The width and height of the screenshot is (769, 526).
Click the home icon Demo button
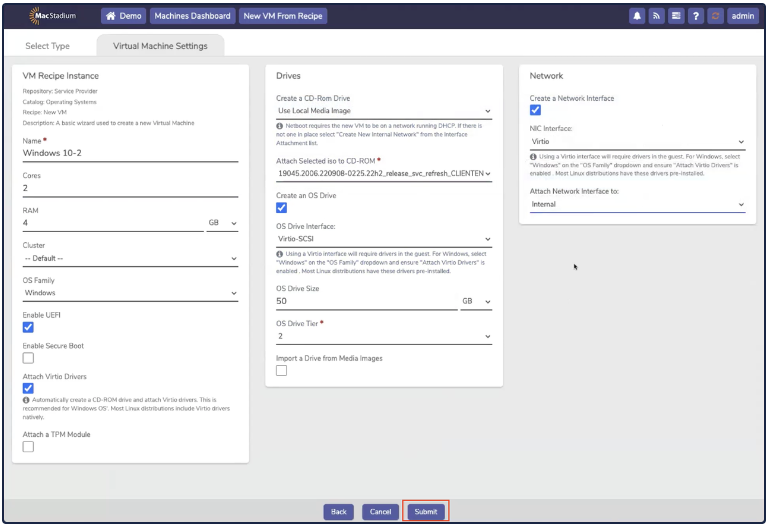point(123,16)
